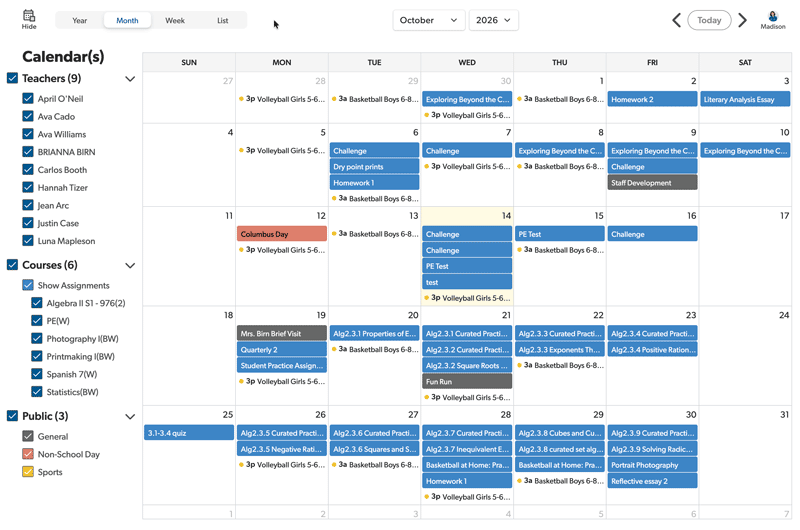Open Alg2.3.6 Squares and S... assignment

tap(374, 449)
